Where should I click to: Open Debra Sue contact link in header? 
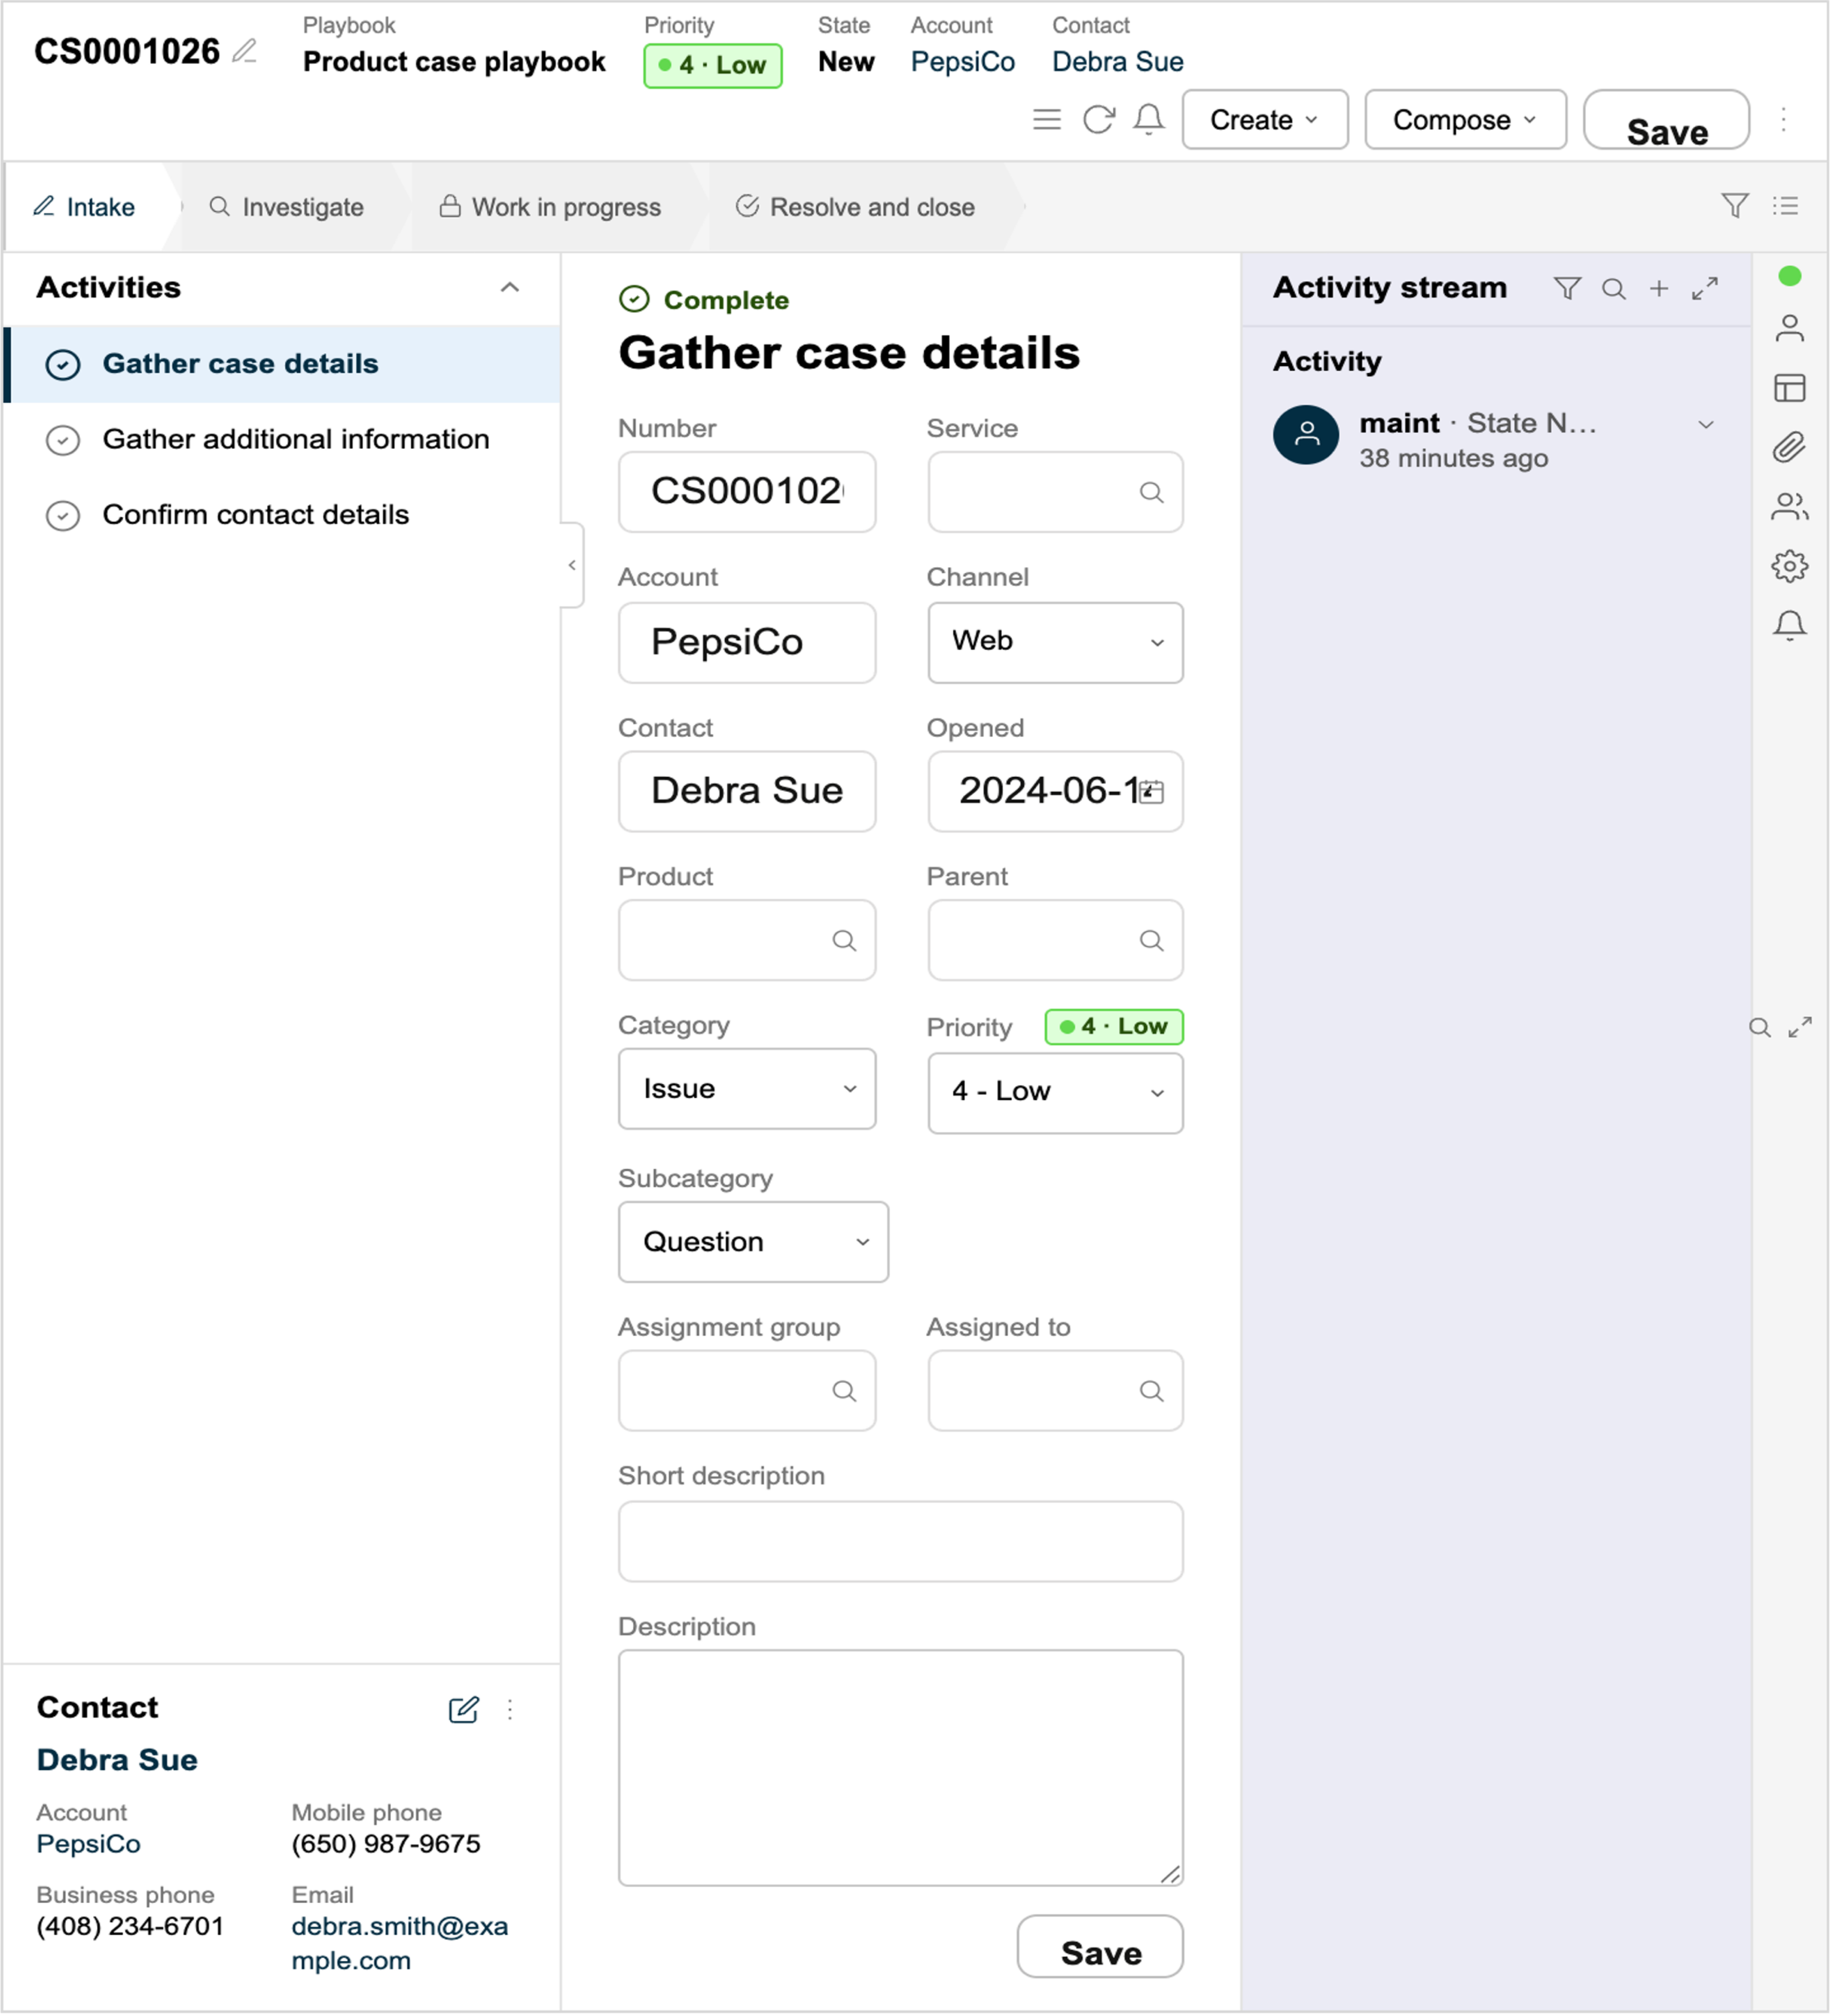tap(1118, 62)
